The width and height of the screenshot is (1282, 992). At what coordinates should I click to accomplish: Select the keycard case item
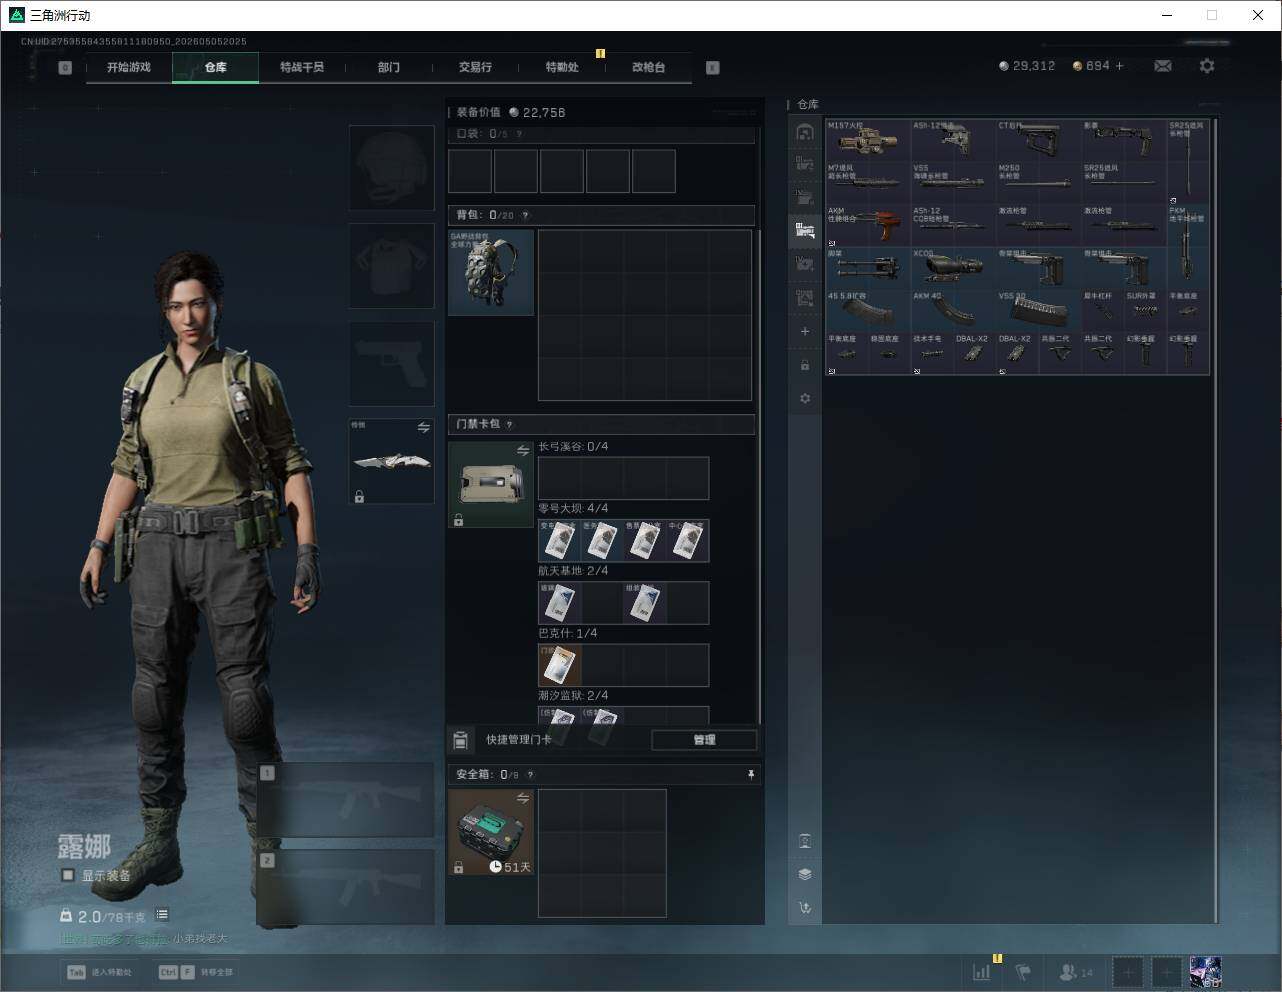pos(491,485)
